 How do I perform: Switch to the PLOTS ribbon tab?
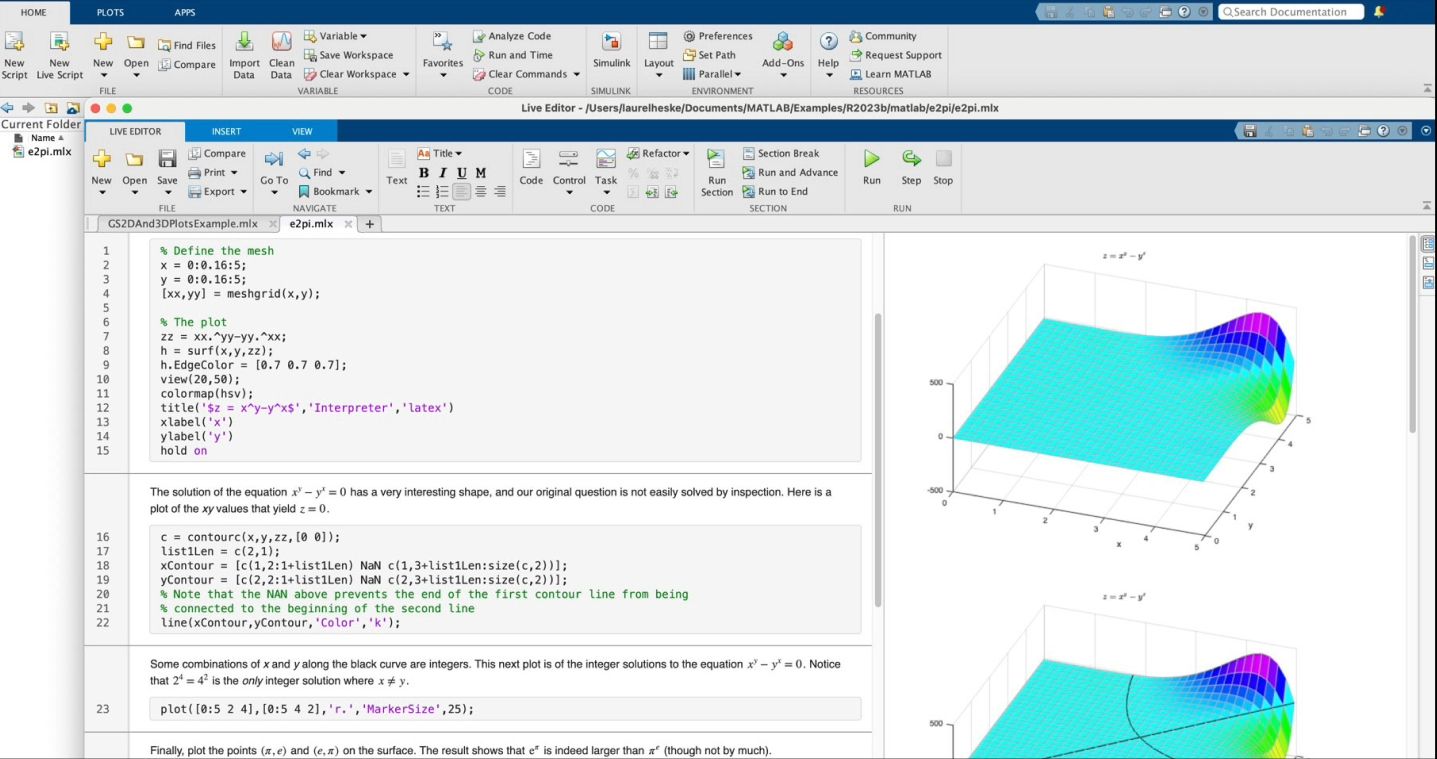pos(110,12)
